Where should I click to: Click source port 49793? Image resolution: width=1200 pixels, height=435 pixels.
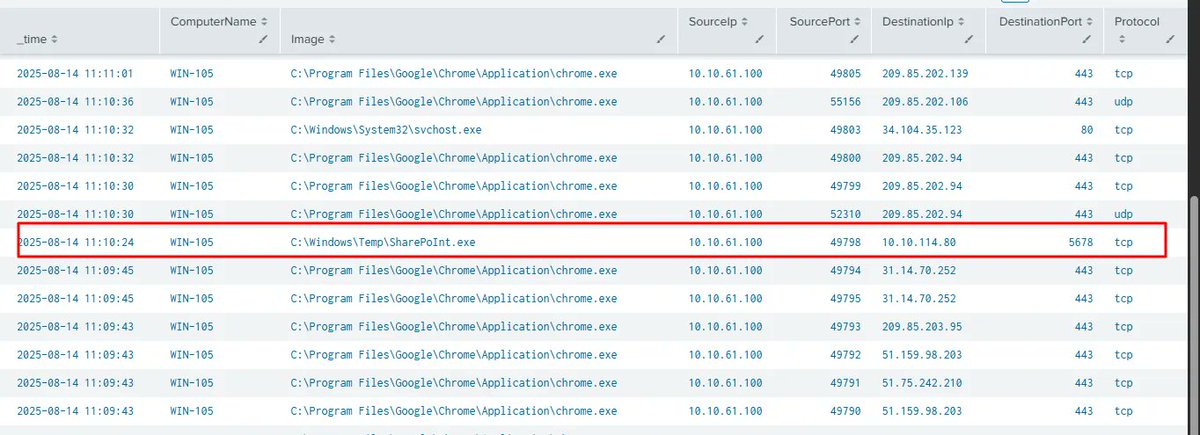(x=844, y=327)
